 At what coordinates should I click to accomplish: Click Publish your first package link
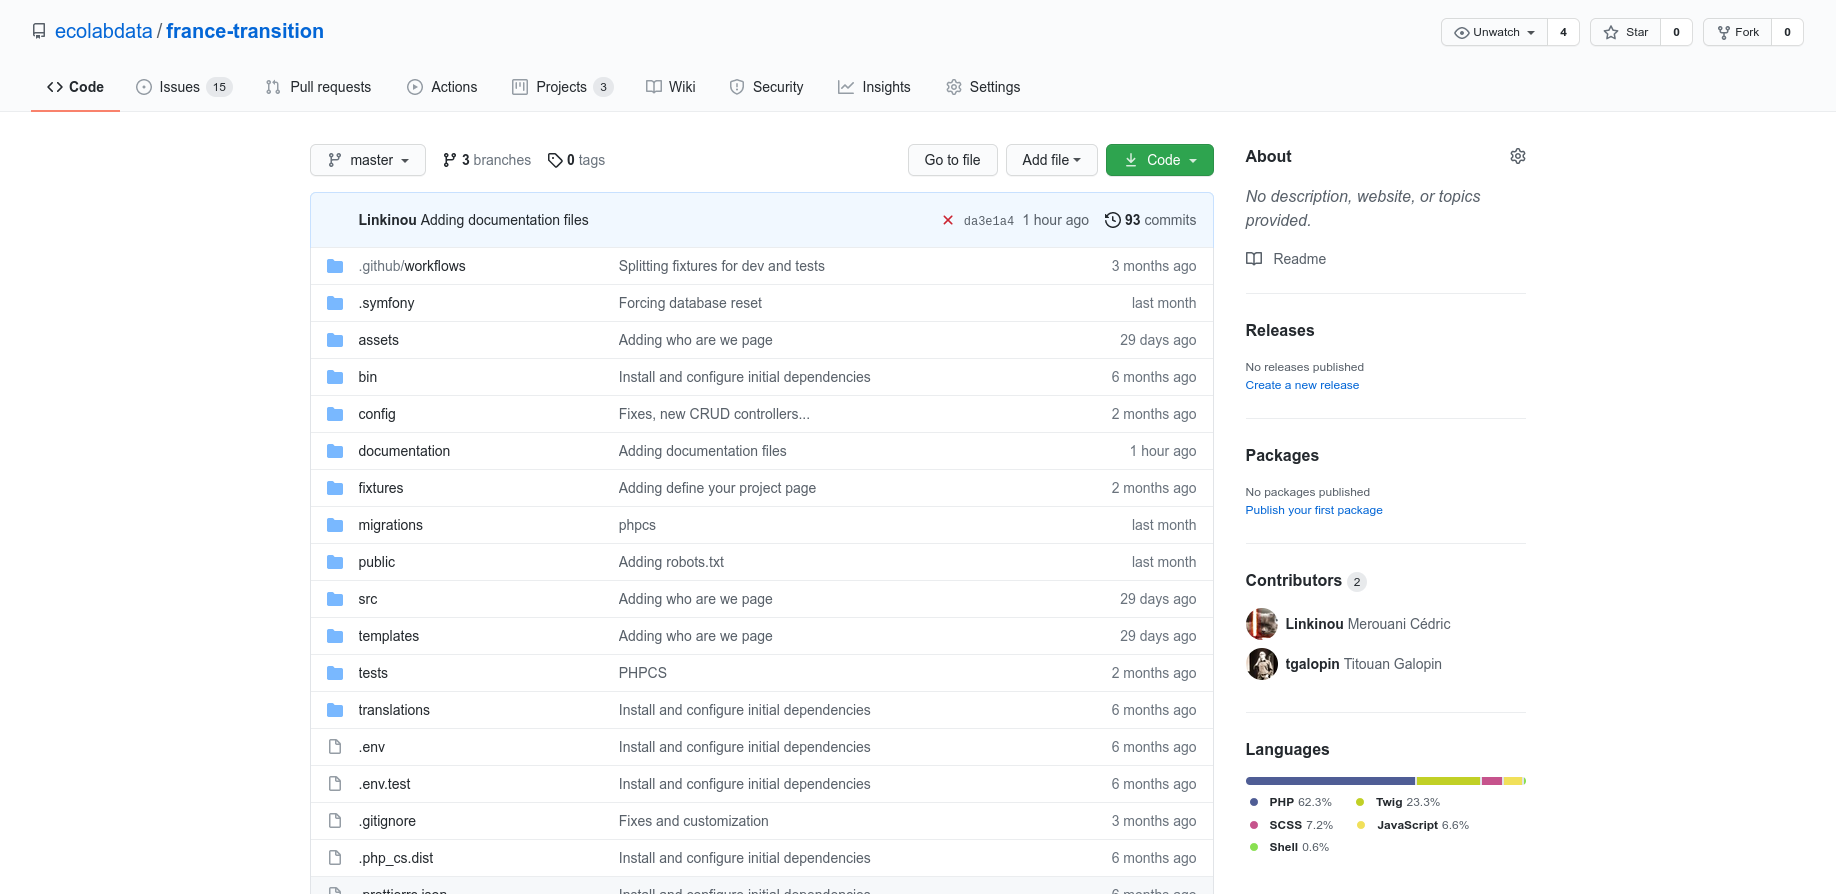(1314, 510)
